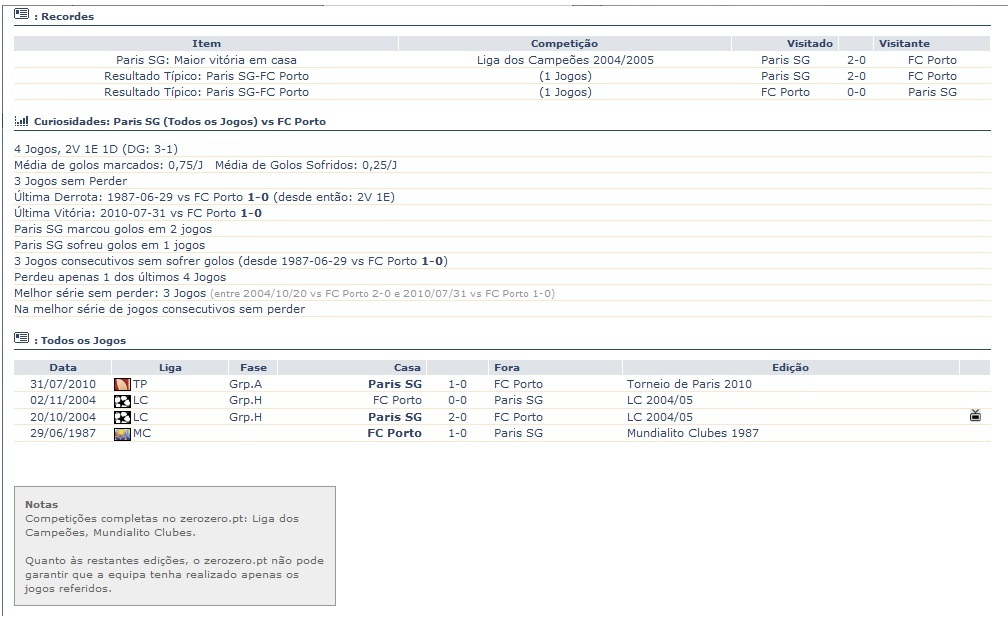Image resolution: width=1008 pixels, height=624 pixels.
Task: Click the '4 Jogos, 2V 1E 1D (DG: 3-1)' line
Action: click(96, 149)
